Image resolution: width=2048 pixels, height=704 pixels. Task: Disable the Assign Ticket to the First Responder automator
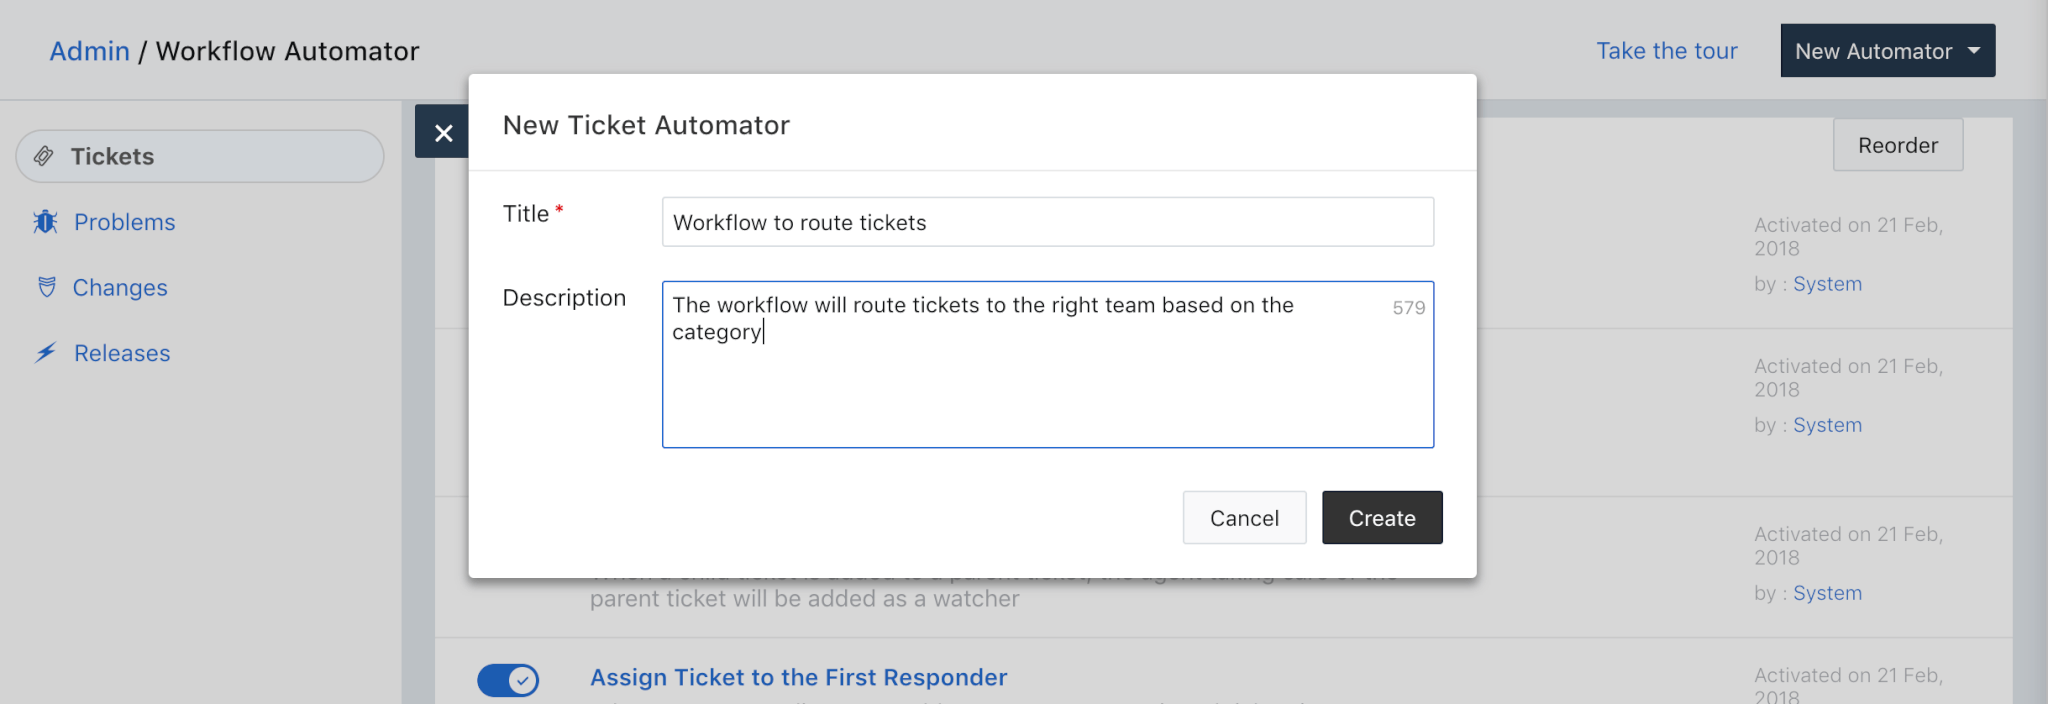coord(509,680)
